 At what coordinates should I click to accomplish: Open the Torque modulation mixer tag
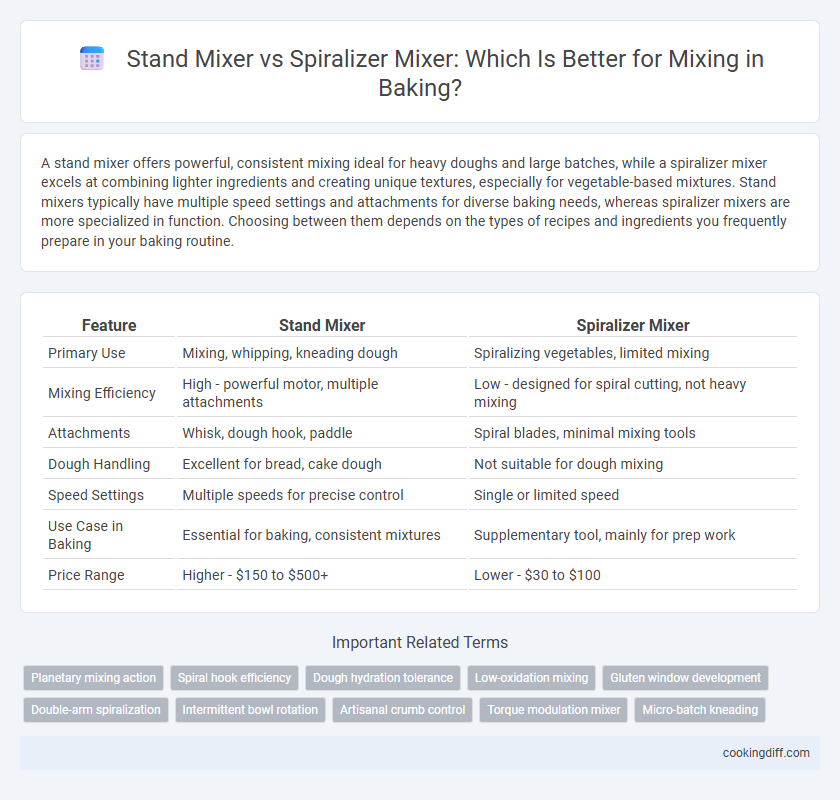click(553, 710)
